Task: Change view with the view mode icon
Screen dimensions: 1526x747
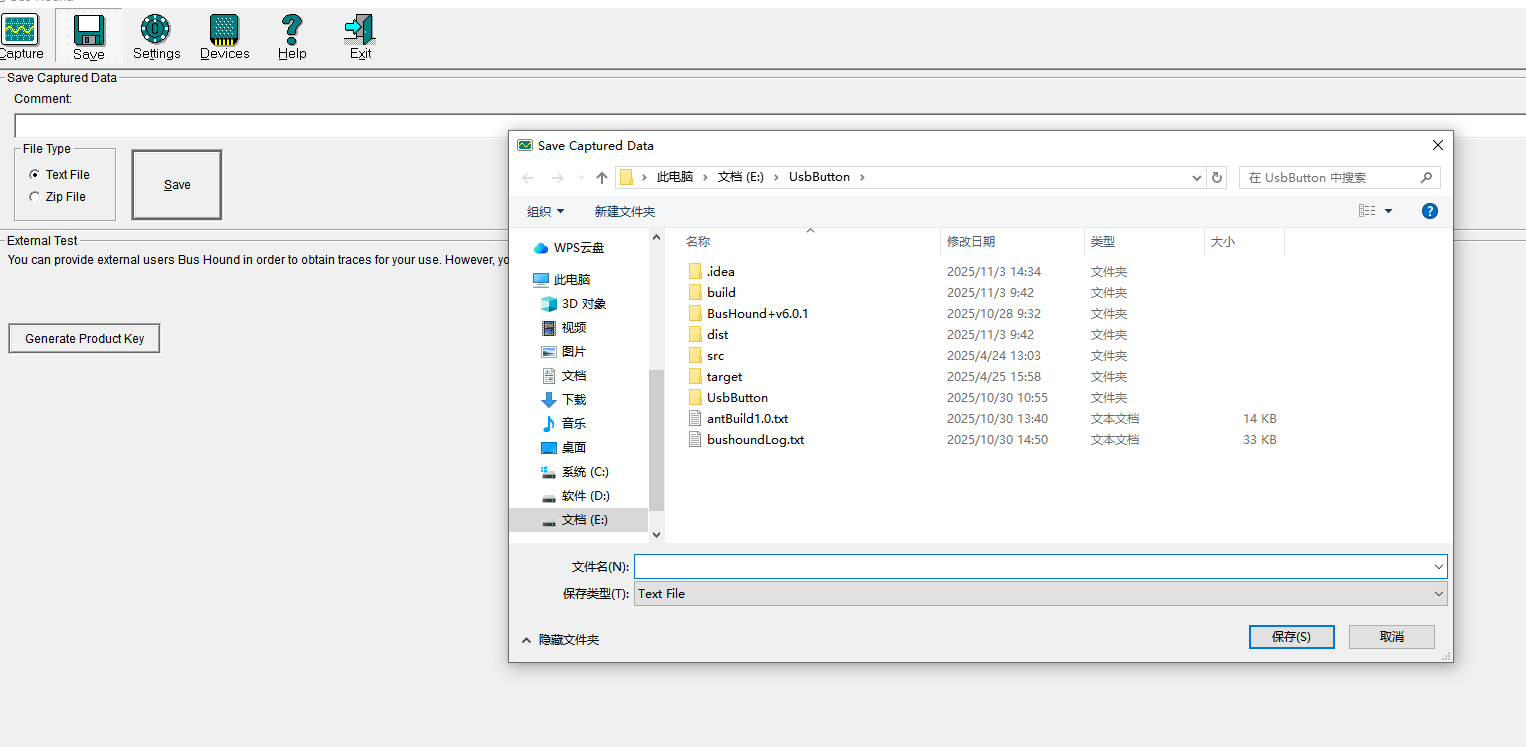Action: click(x=1367, y=211)
